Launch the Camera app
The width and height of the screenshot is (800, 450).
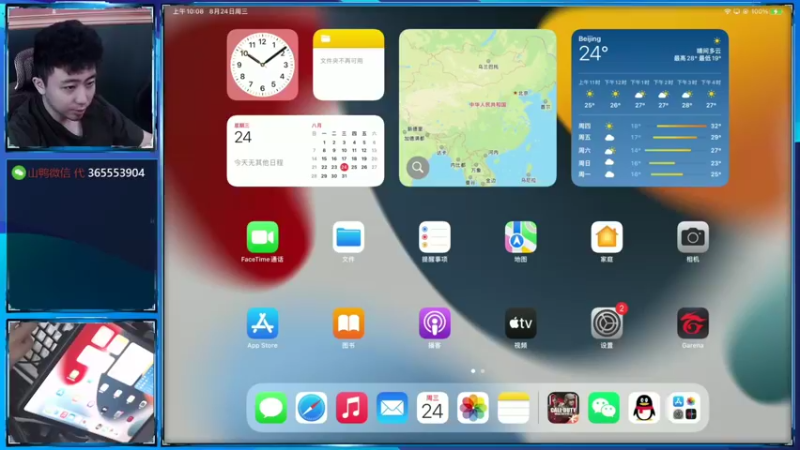coord(693,237)
